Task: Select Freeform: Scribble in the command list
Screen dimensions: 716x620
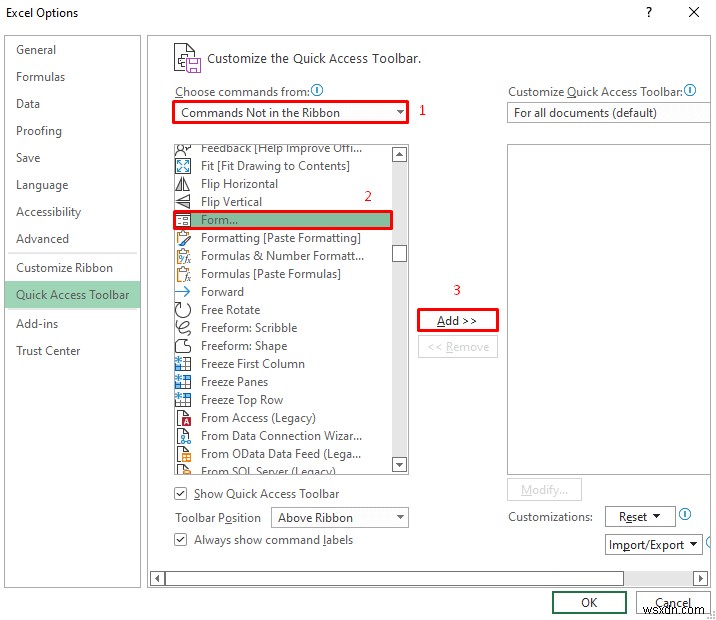Action: [283, 328]
